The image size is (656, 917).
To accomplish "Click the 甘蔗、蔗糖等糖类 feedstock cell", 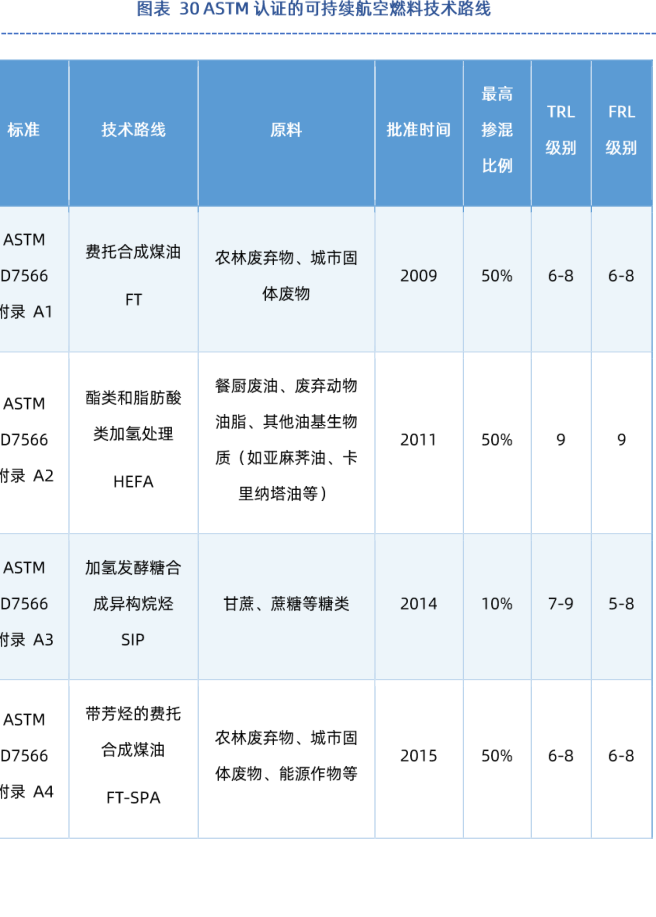I will click(286, 604).
